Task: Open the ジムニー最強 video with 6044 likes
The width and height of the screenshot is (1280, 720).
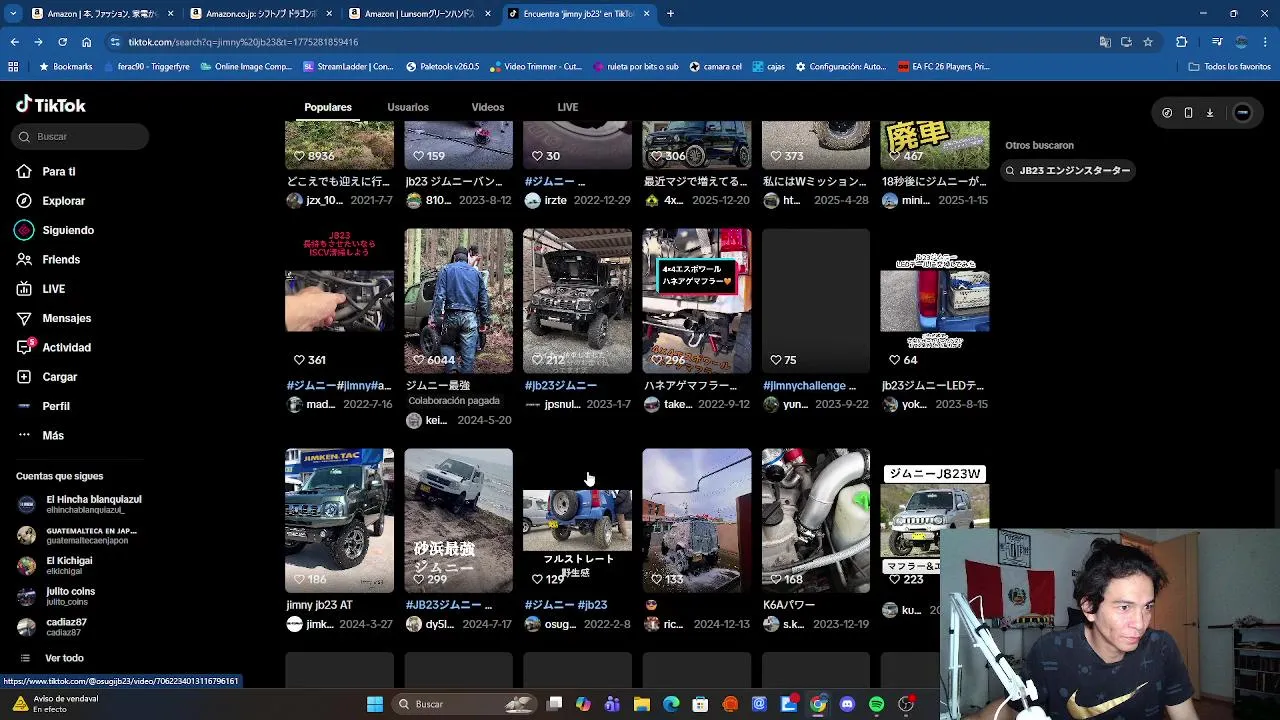Action: 458,300
